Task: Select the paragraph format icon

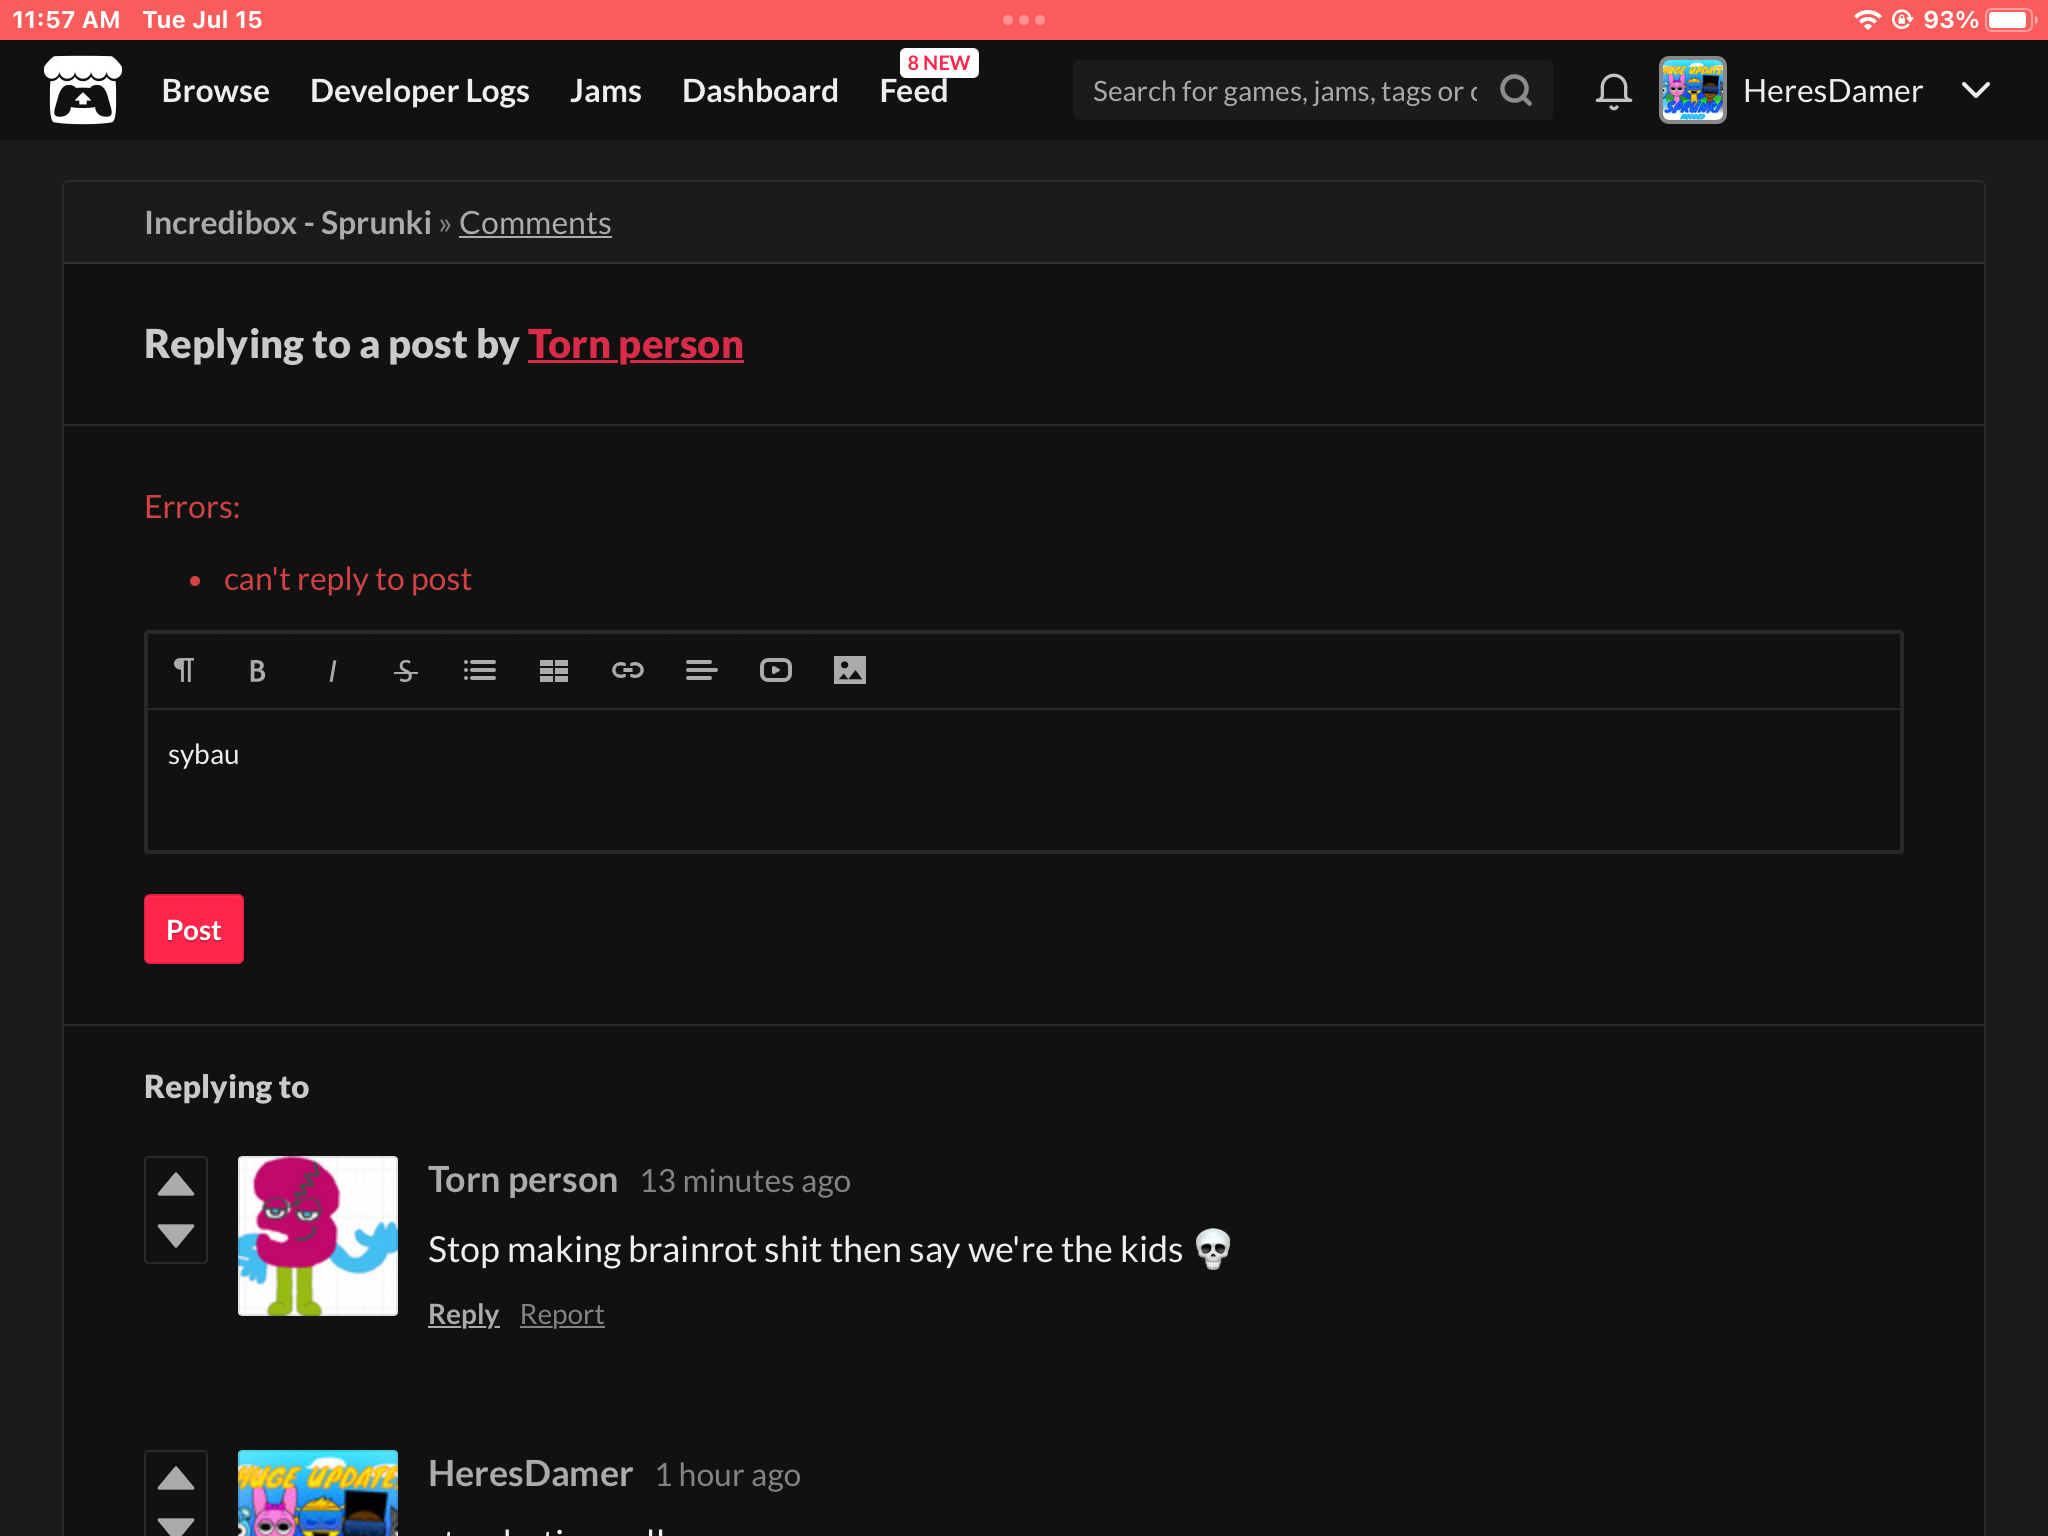Action: 184,670
